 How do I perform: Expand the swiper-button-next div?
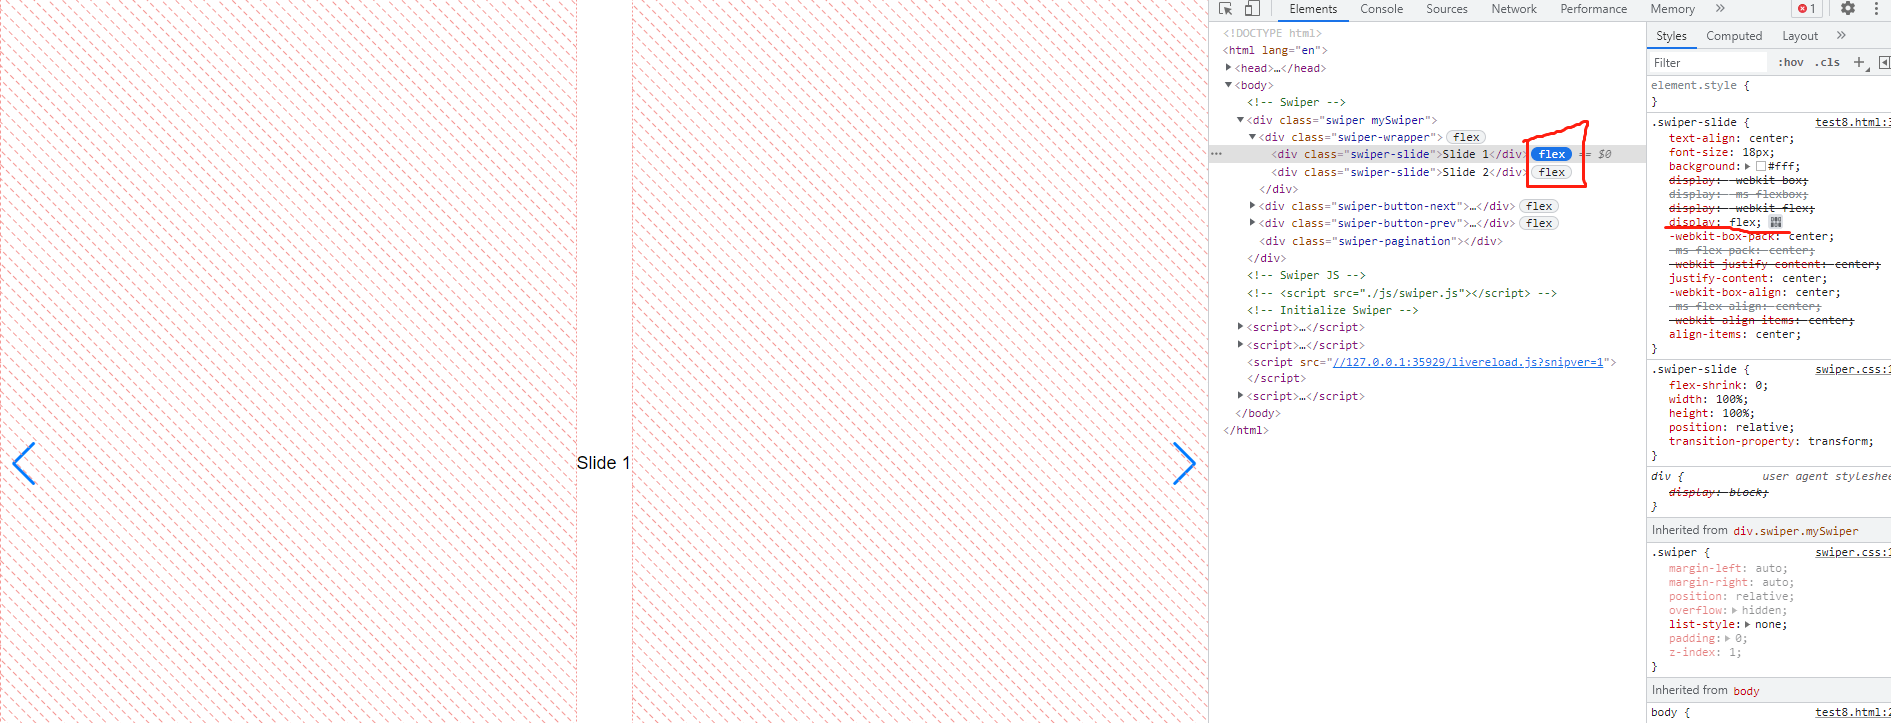pos(1253,206)
